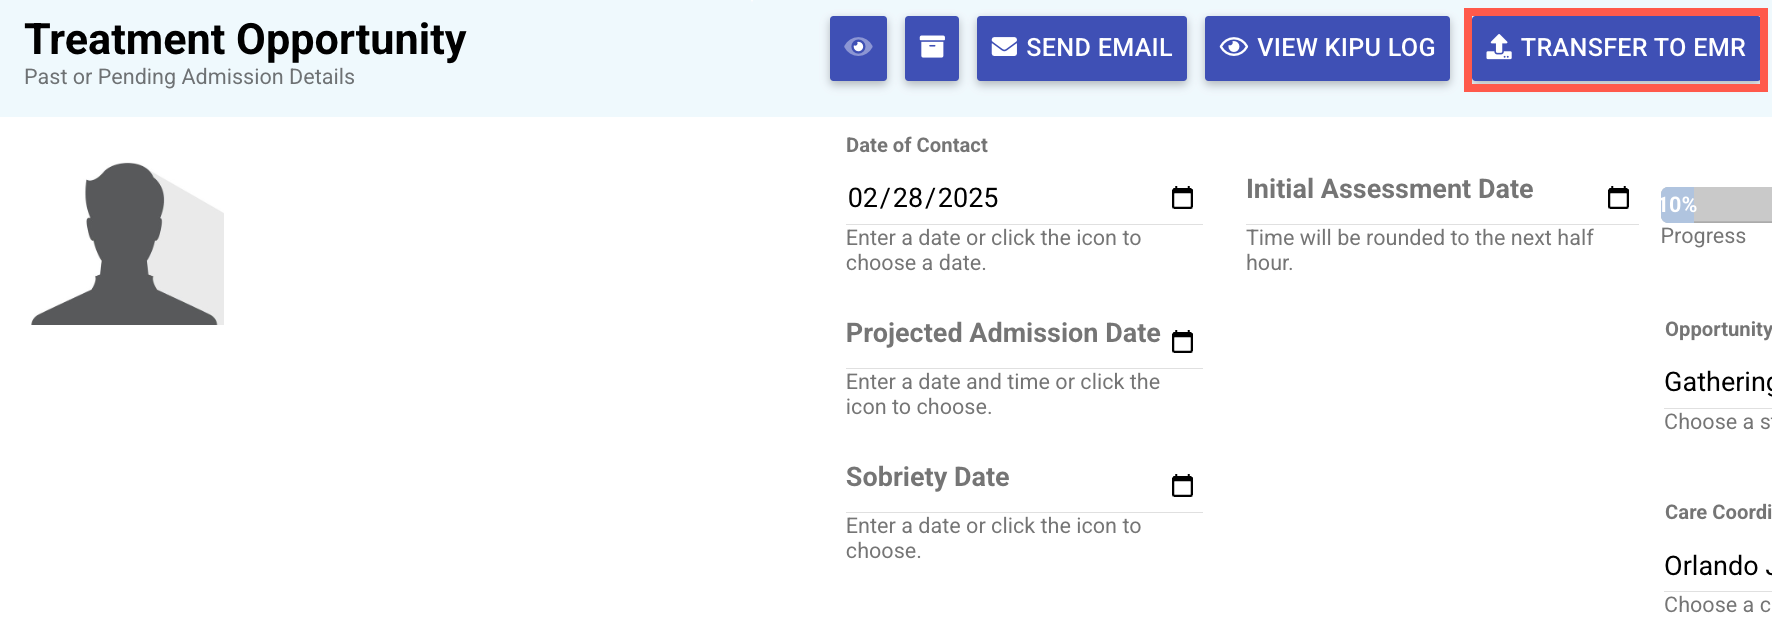Open the Care Coordinator dropdown showing Orlando
Viewport: 1772px width, 634px height.
click(1717, 566)
